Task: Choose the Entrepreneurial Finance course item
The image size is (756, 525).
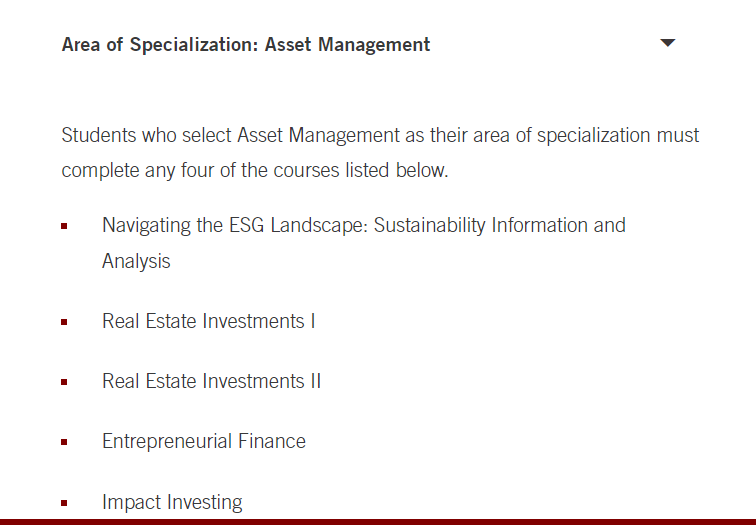Action: pos(204,441)
